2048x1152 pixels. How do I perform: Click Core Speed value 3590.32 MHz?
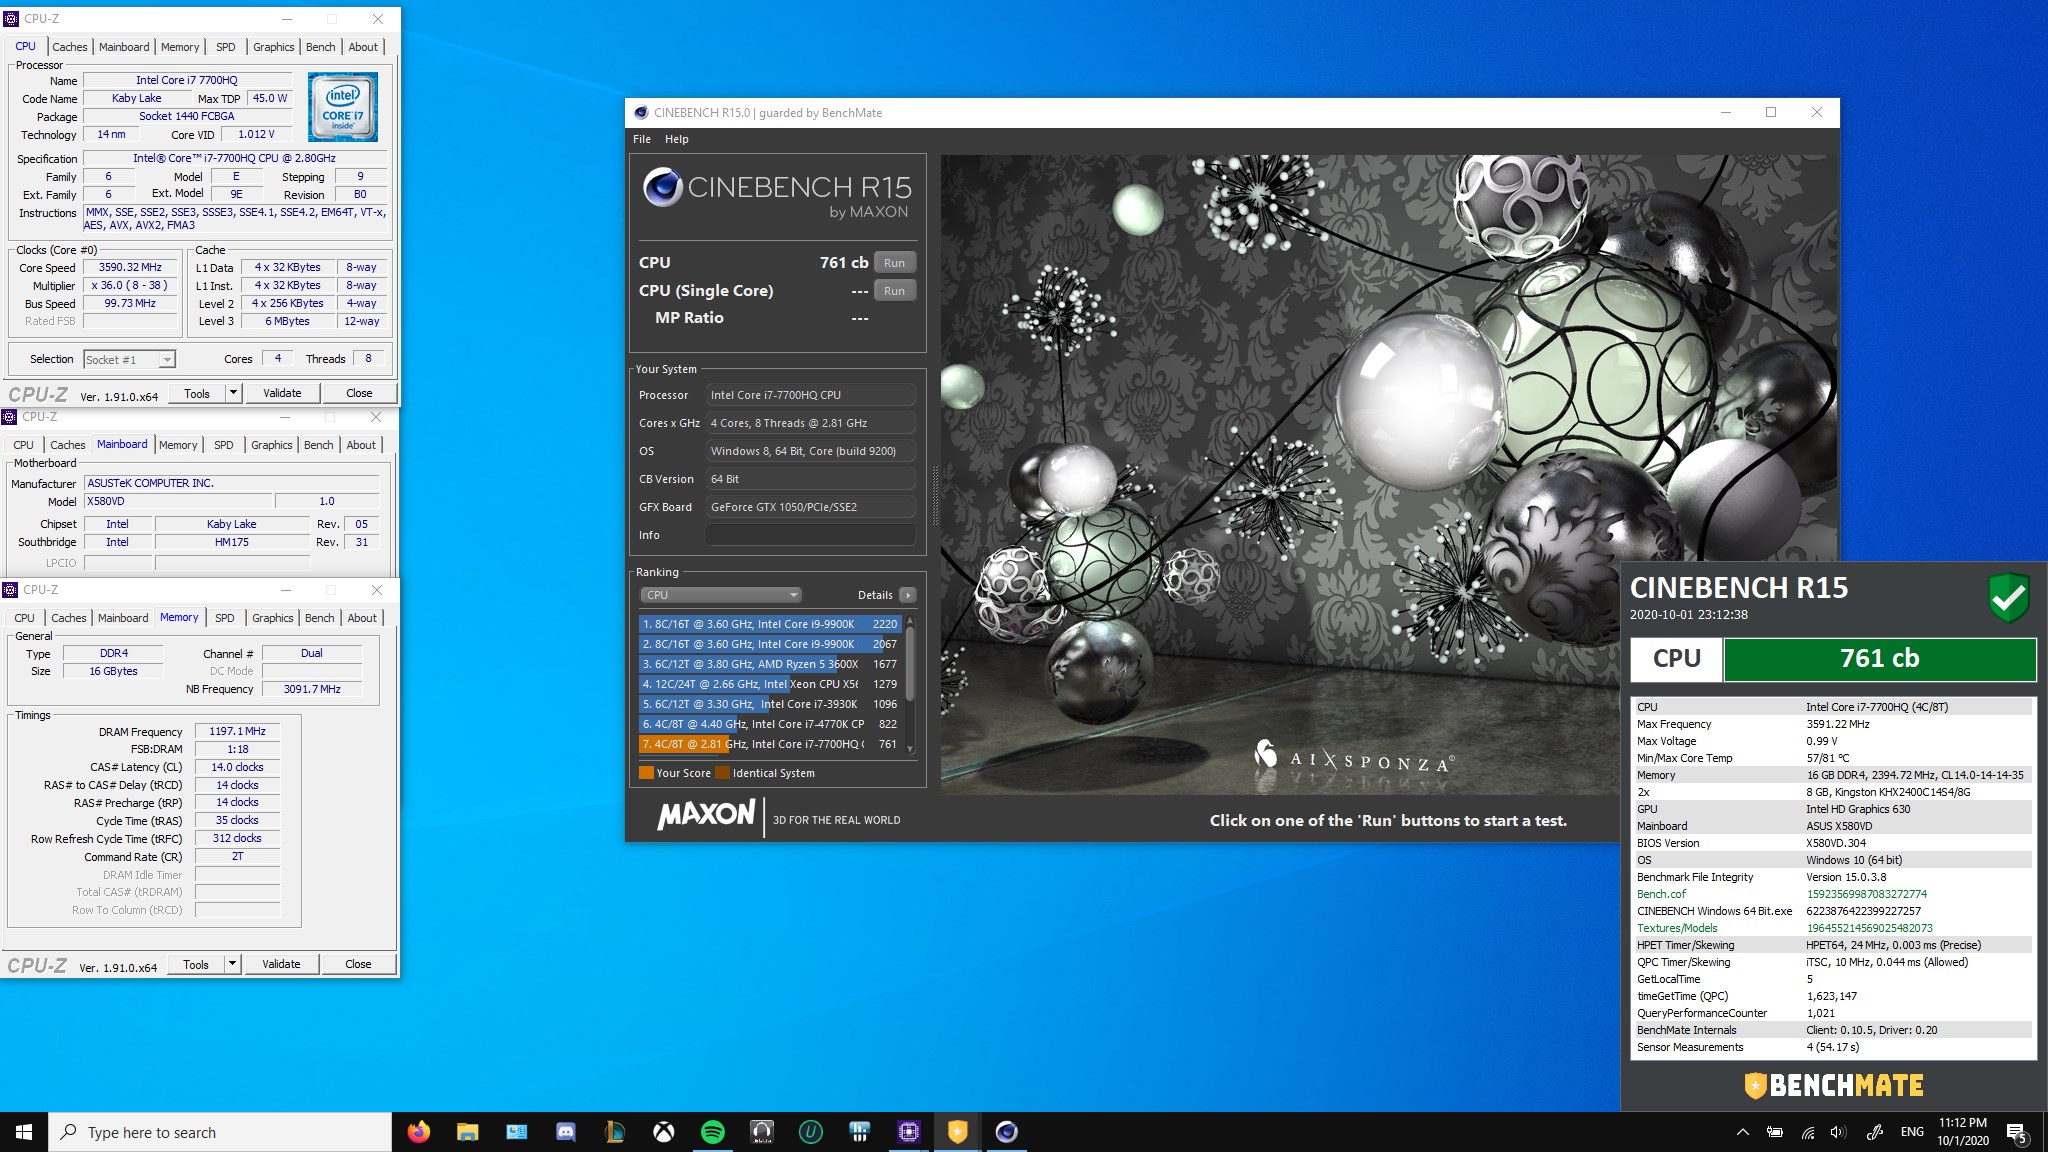130,267
